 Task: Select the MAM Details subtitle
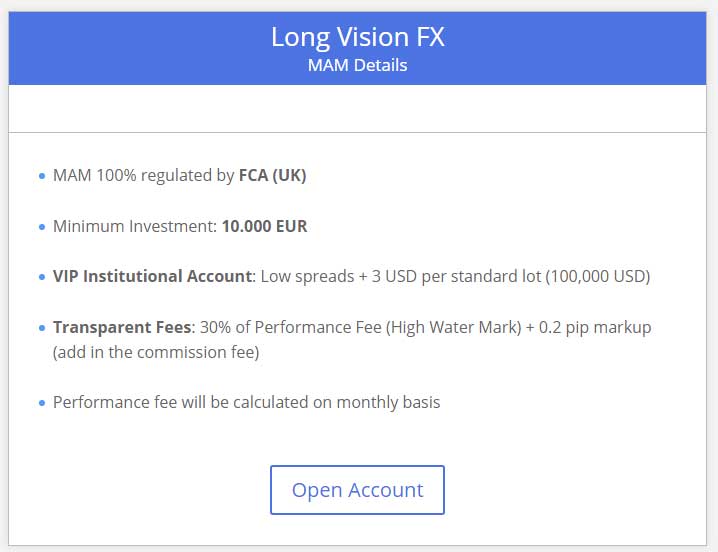(358, 66)
